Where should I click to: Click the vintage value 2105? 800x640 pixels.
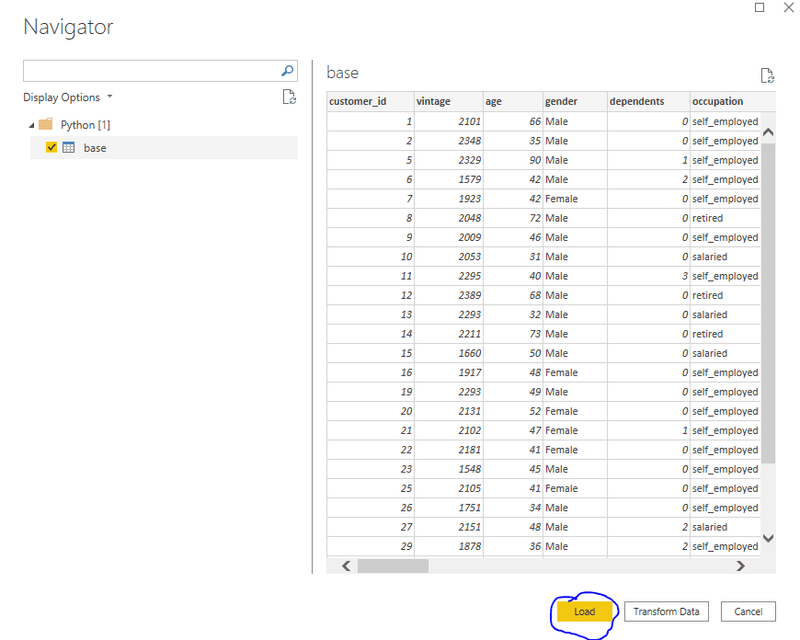point(469,488)
